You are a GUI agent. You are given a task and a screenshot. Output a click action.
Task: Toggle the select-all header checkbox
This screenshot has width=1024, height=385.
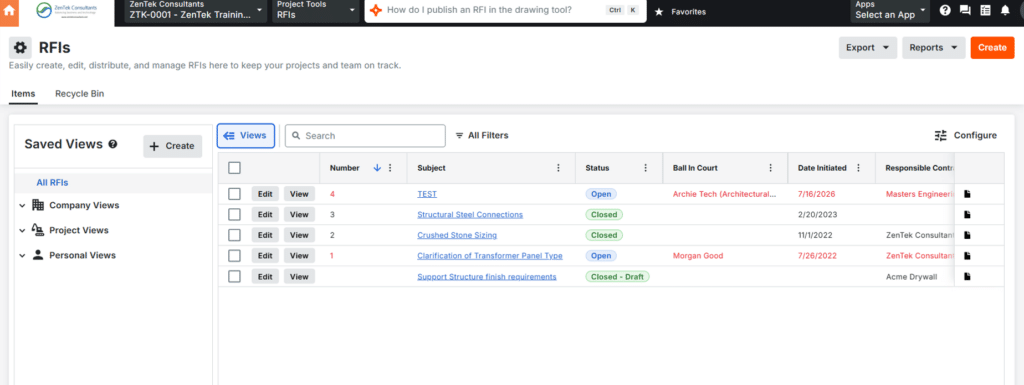(234, 168)
